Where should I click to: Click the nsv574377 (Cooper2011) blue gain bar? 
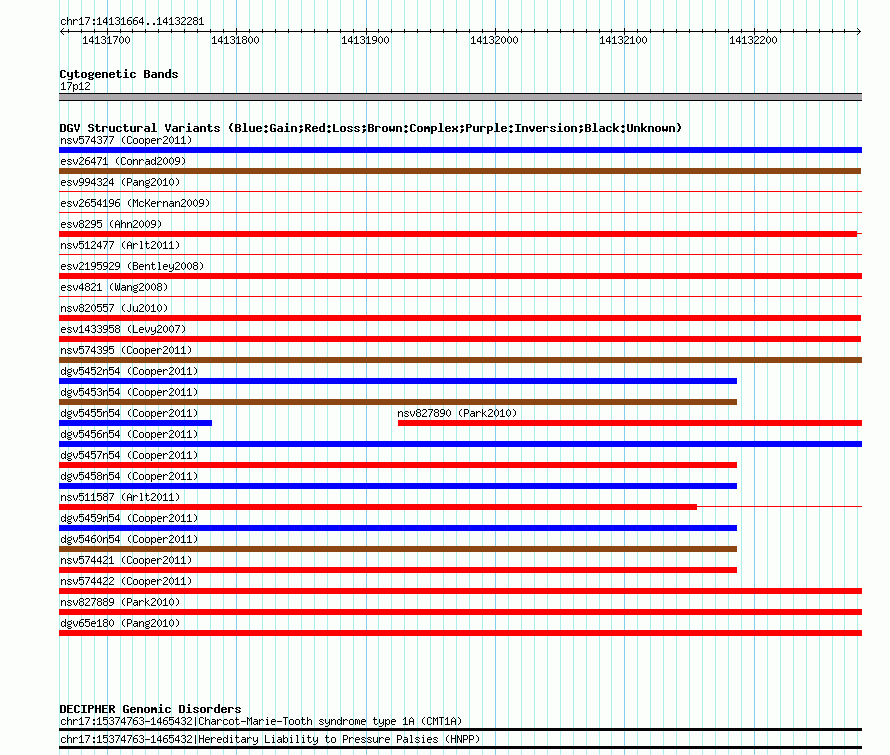click(460, 150)
